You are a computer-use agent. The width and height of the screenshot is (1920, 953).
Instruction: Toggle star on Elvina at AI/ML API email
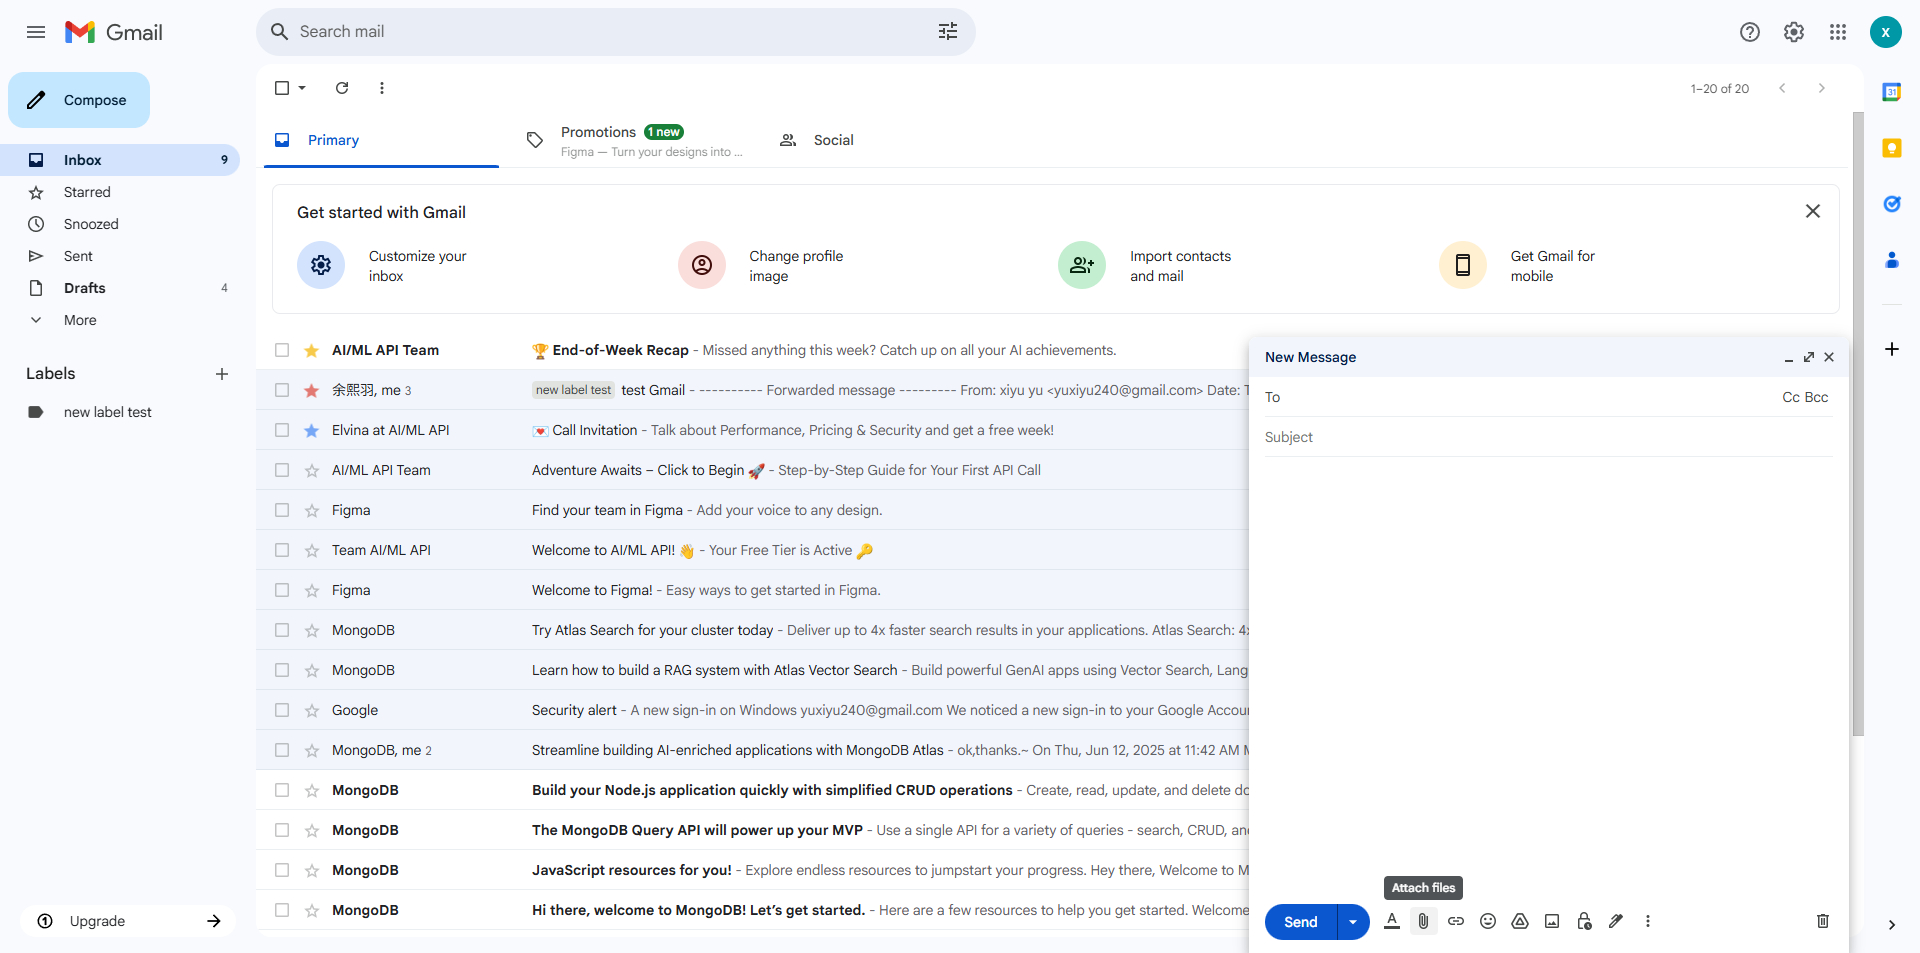[312, 430]
